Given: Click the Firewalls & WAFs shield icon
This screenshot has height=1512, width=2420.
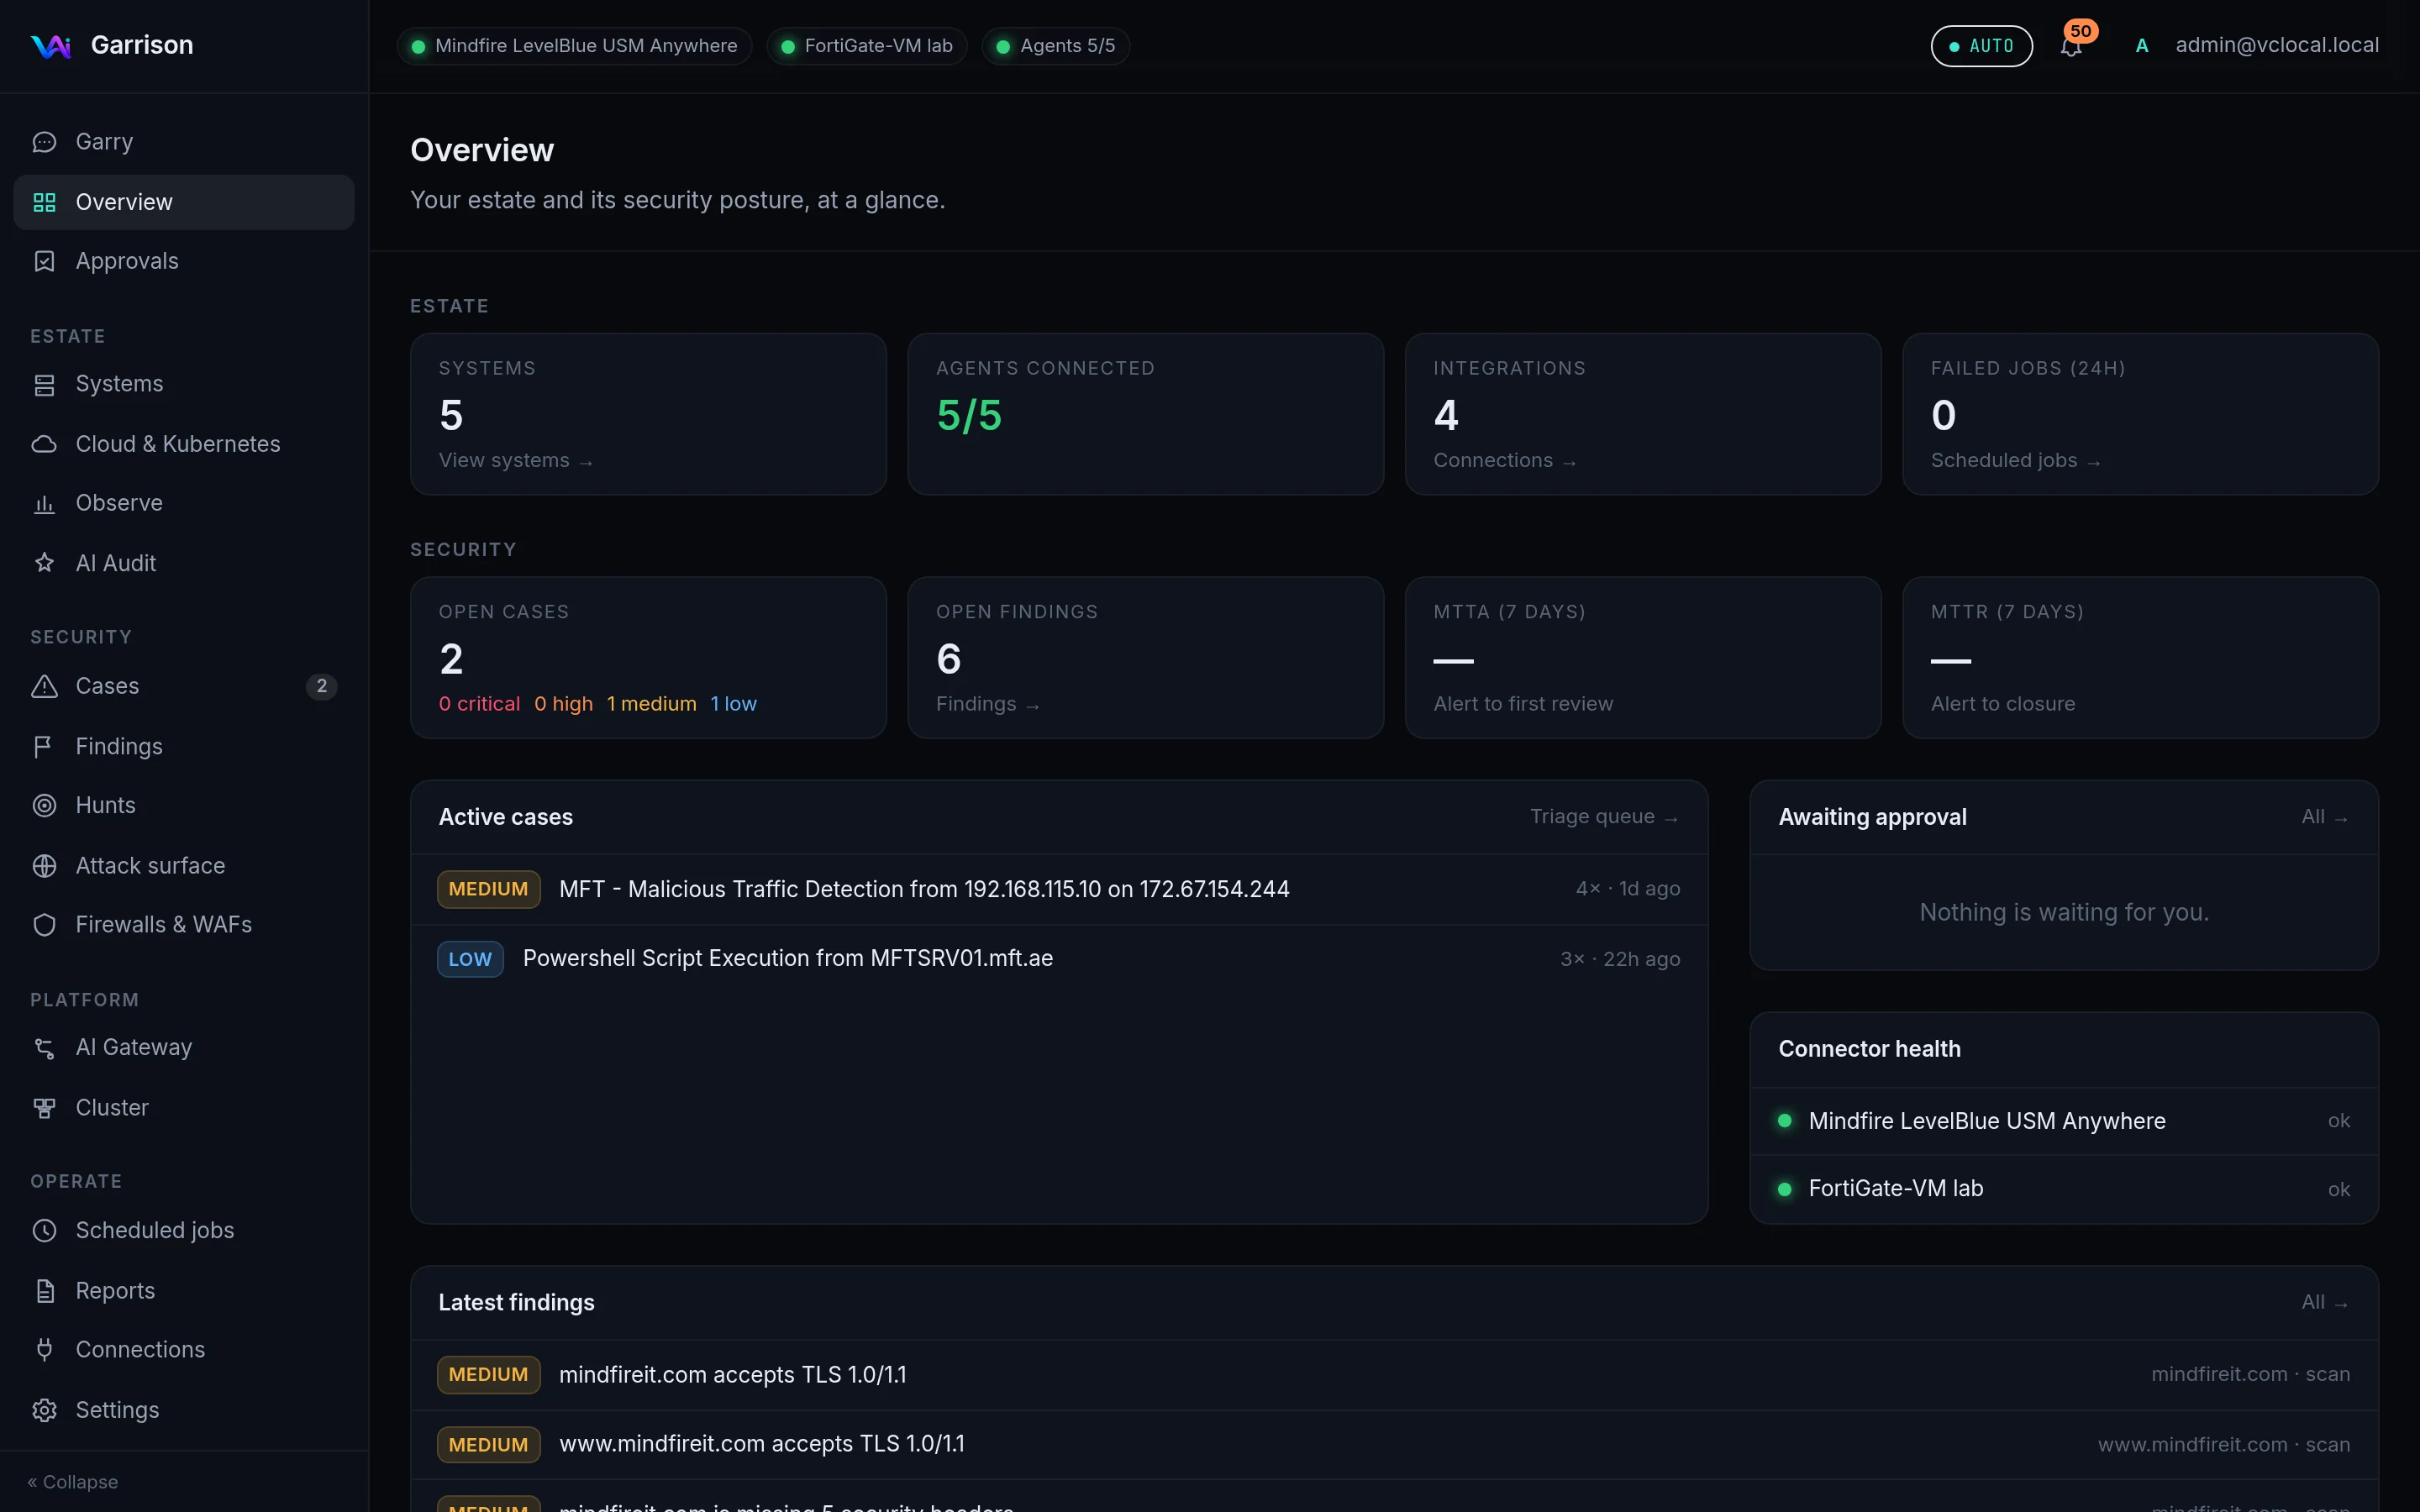Looking at the screenshot, I should pos(44,925).
